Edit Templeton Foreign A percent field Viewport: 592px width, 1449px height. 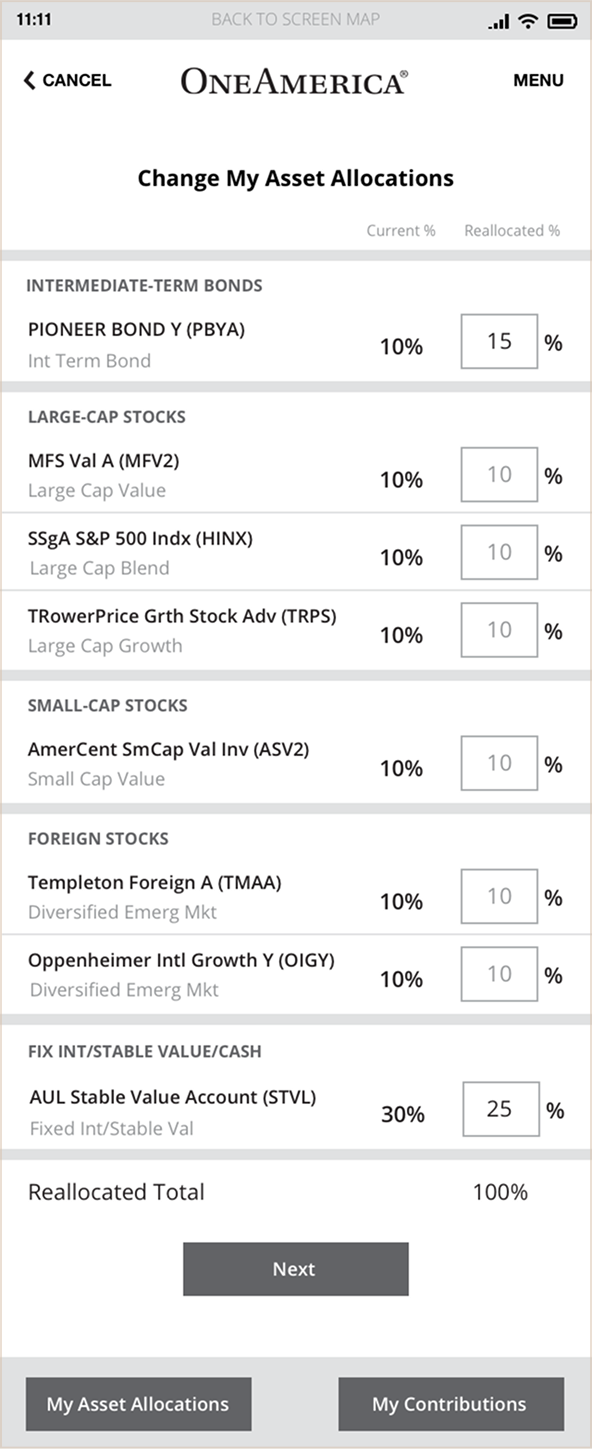[499, 896]
